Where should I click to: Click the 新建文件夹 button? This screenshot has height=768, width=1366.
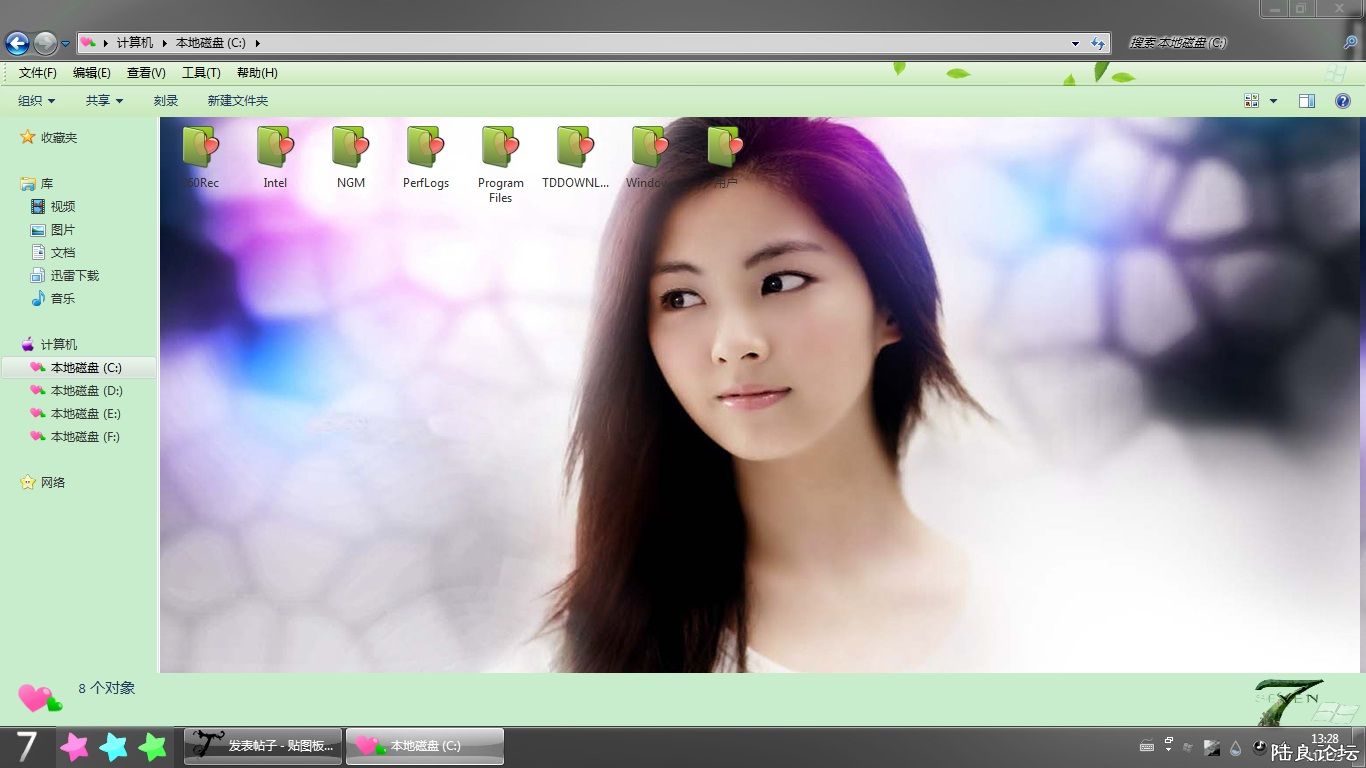coord(238,101)
